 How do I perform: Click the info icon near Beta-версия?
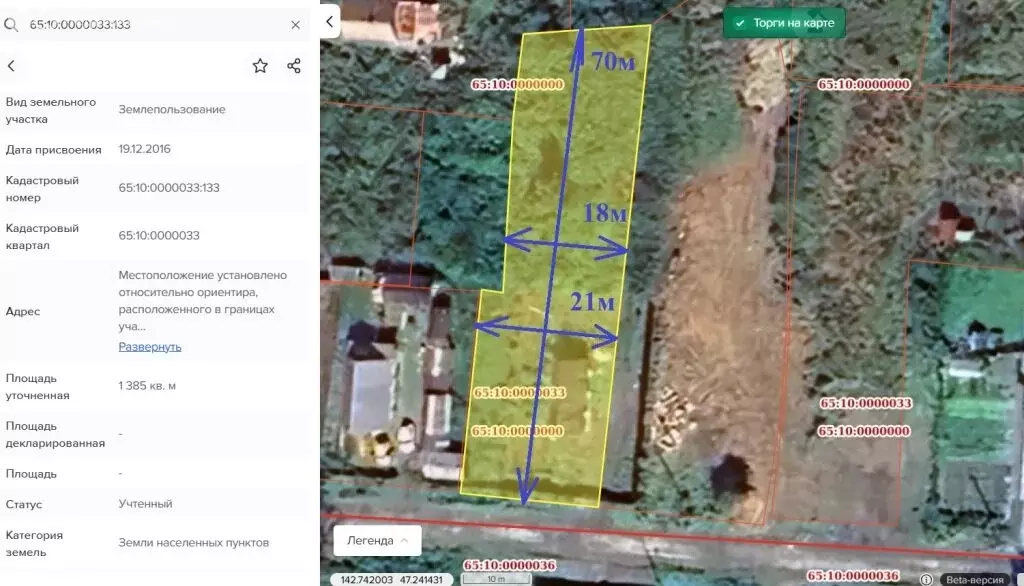tap(926, 579)
